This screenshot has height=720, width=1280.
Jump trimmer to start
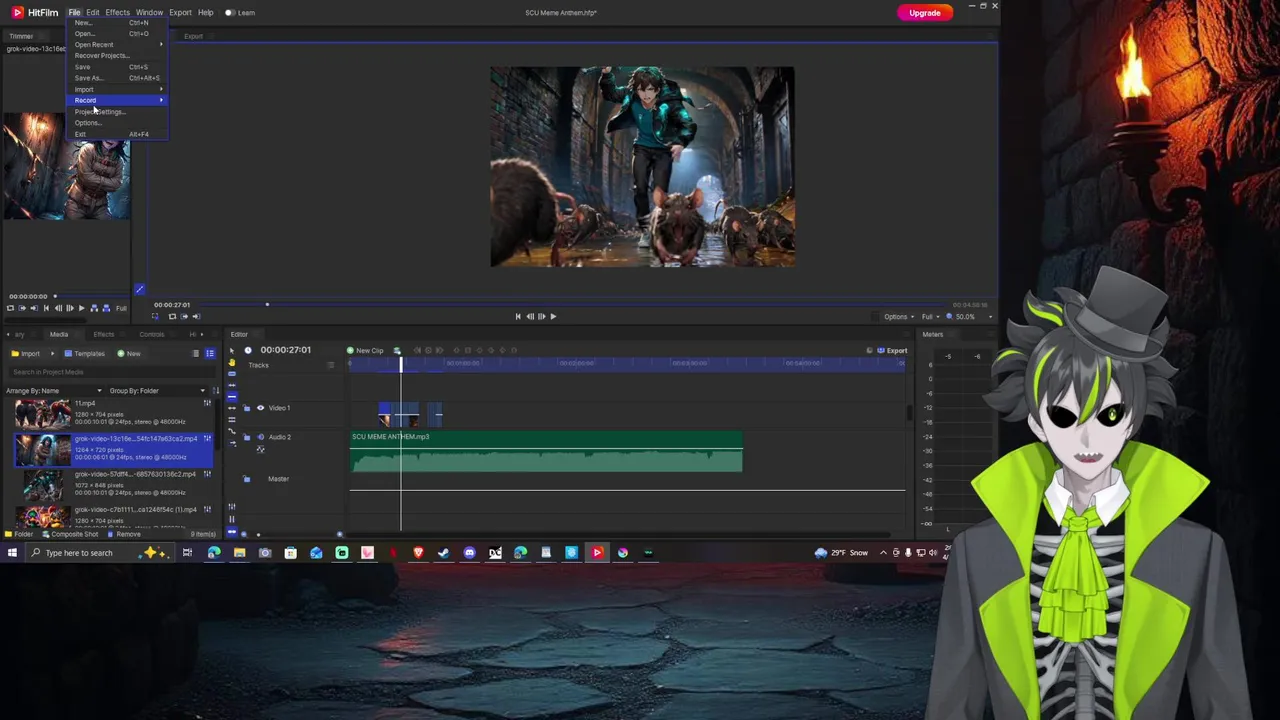46,308
